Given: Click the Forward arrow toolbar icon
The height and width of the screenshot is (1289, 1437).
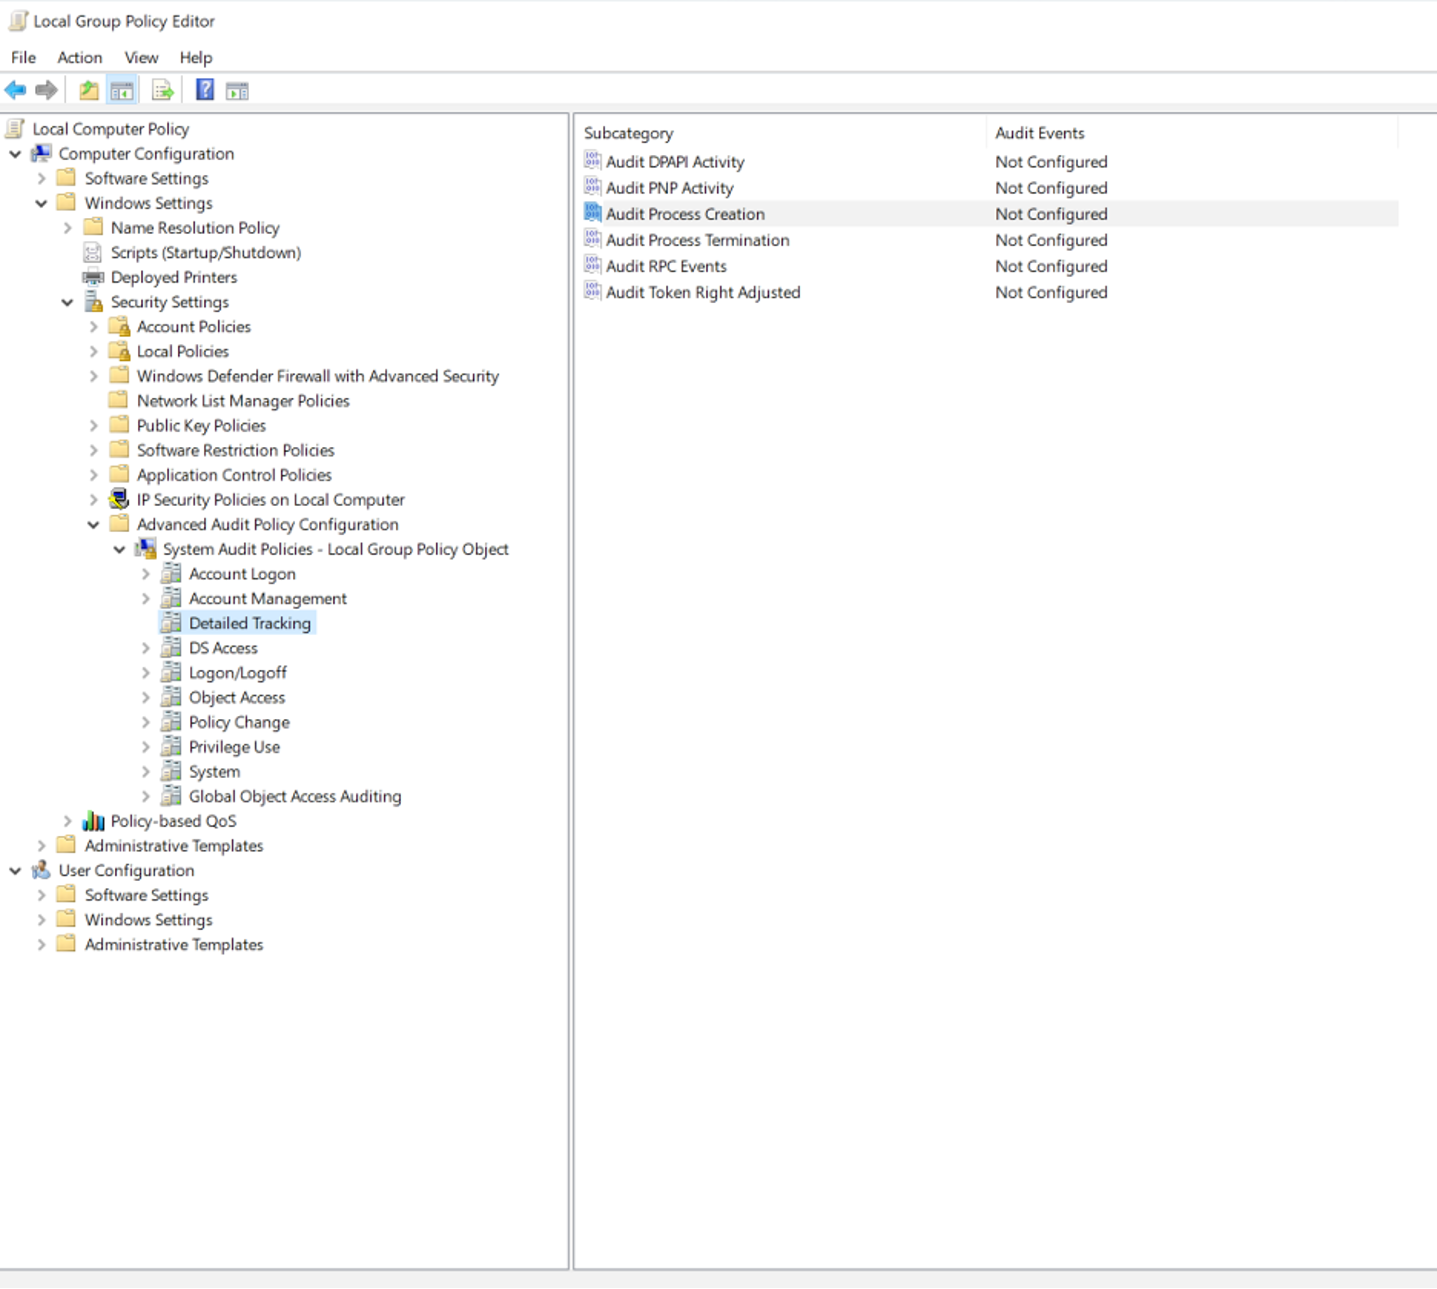Looking at the screenshot, I should click(46, 91).
